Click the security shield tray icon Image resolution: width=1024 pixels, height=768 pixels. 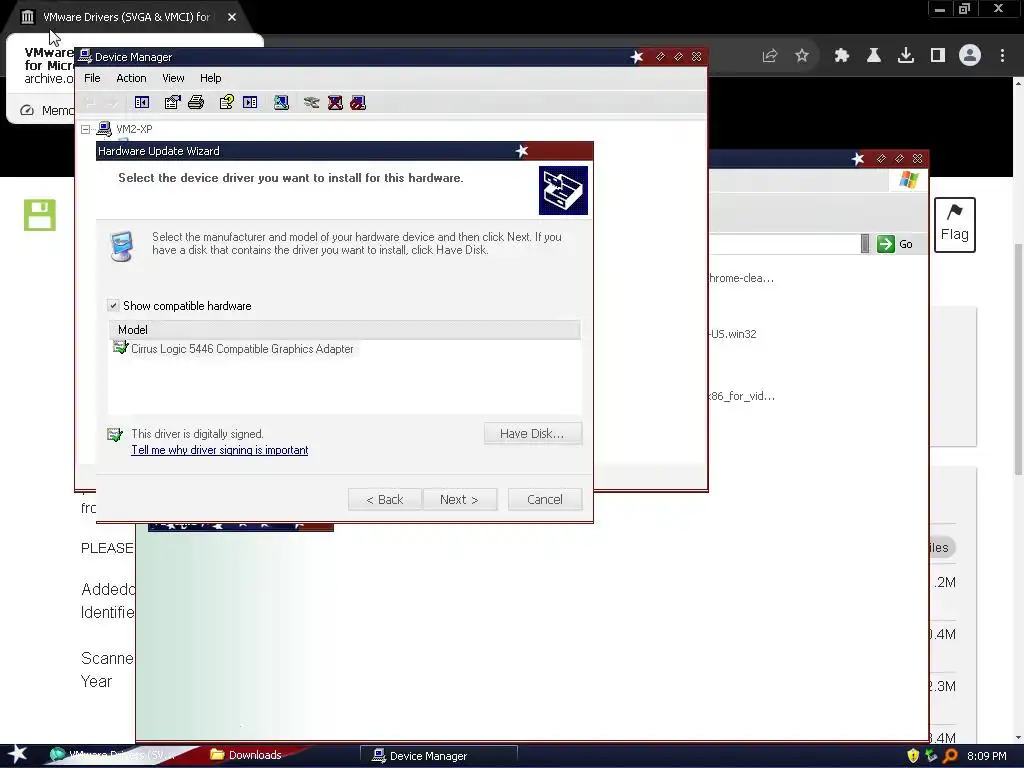click(x=913, y=756)
